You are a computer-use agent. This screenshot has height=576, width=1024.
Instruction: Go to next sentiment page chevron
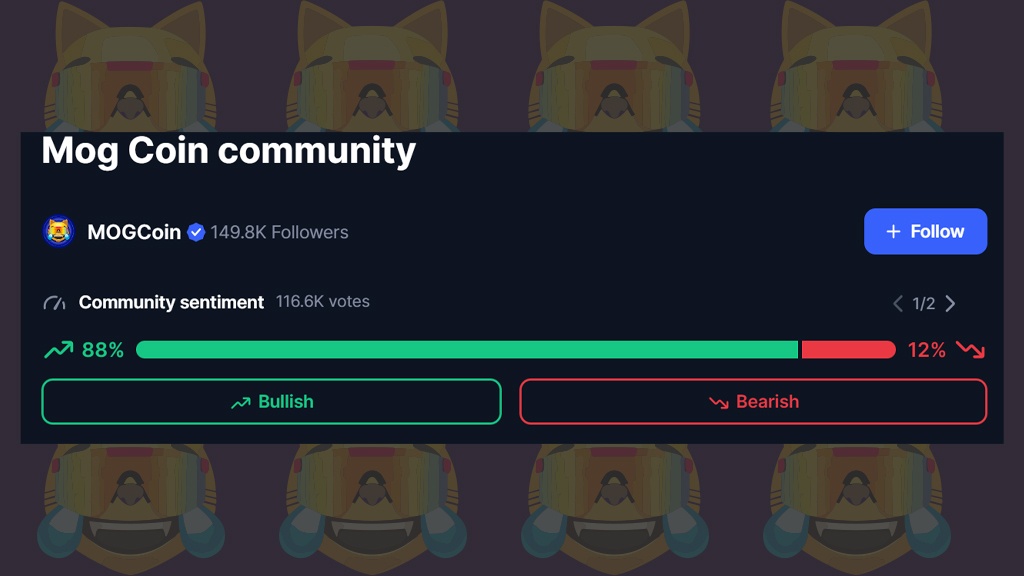[x=950, y=303]
